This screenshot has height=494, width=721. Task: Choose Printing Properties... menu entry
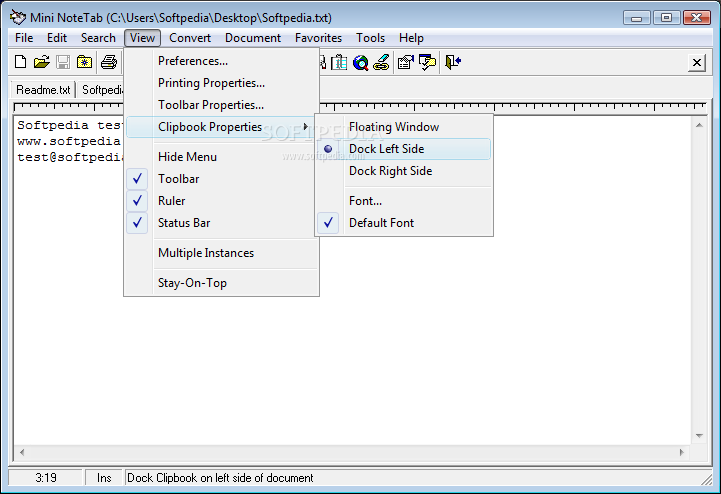221,83
